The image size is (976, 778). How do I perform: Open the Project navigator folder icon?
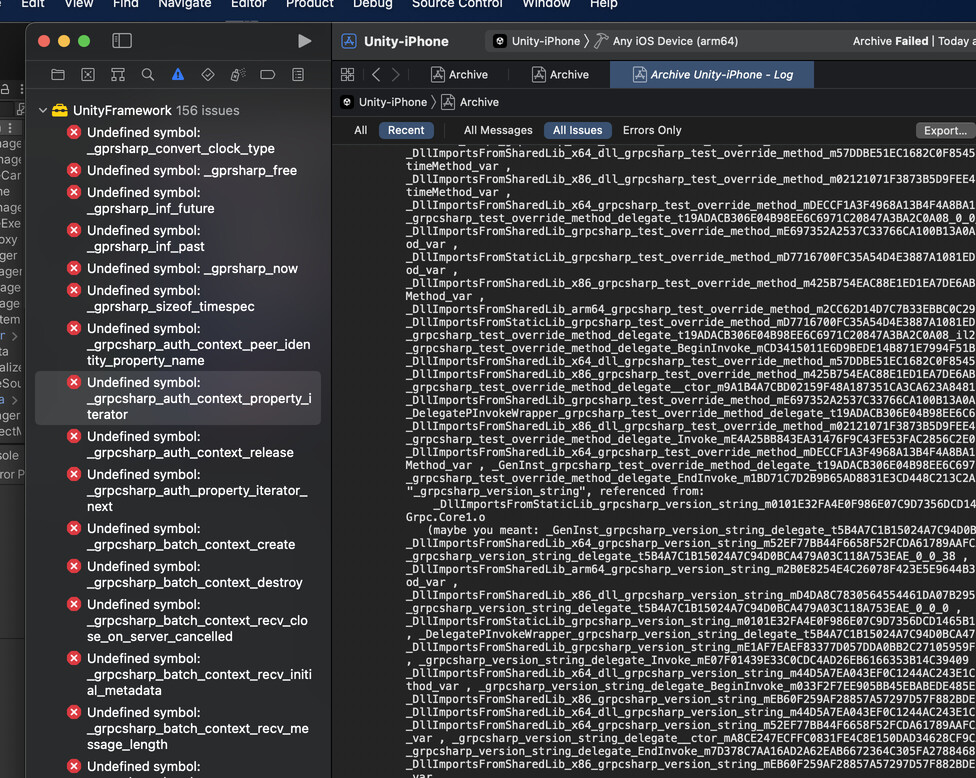point(58,75)
